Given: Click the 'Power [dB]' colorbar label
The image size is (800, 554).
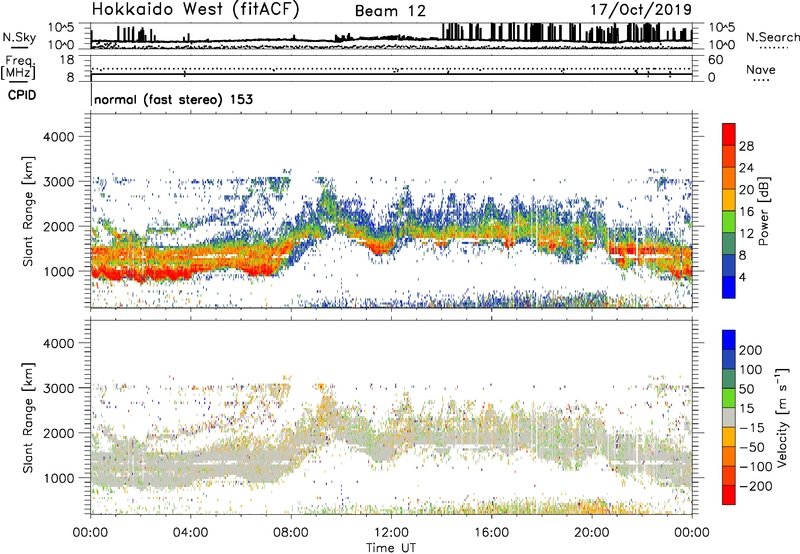Looking at the screenshot, I should (763, 211).
